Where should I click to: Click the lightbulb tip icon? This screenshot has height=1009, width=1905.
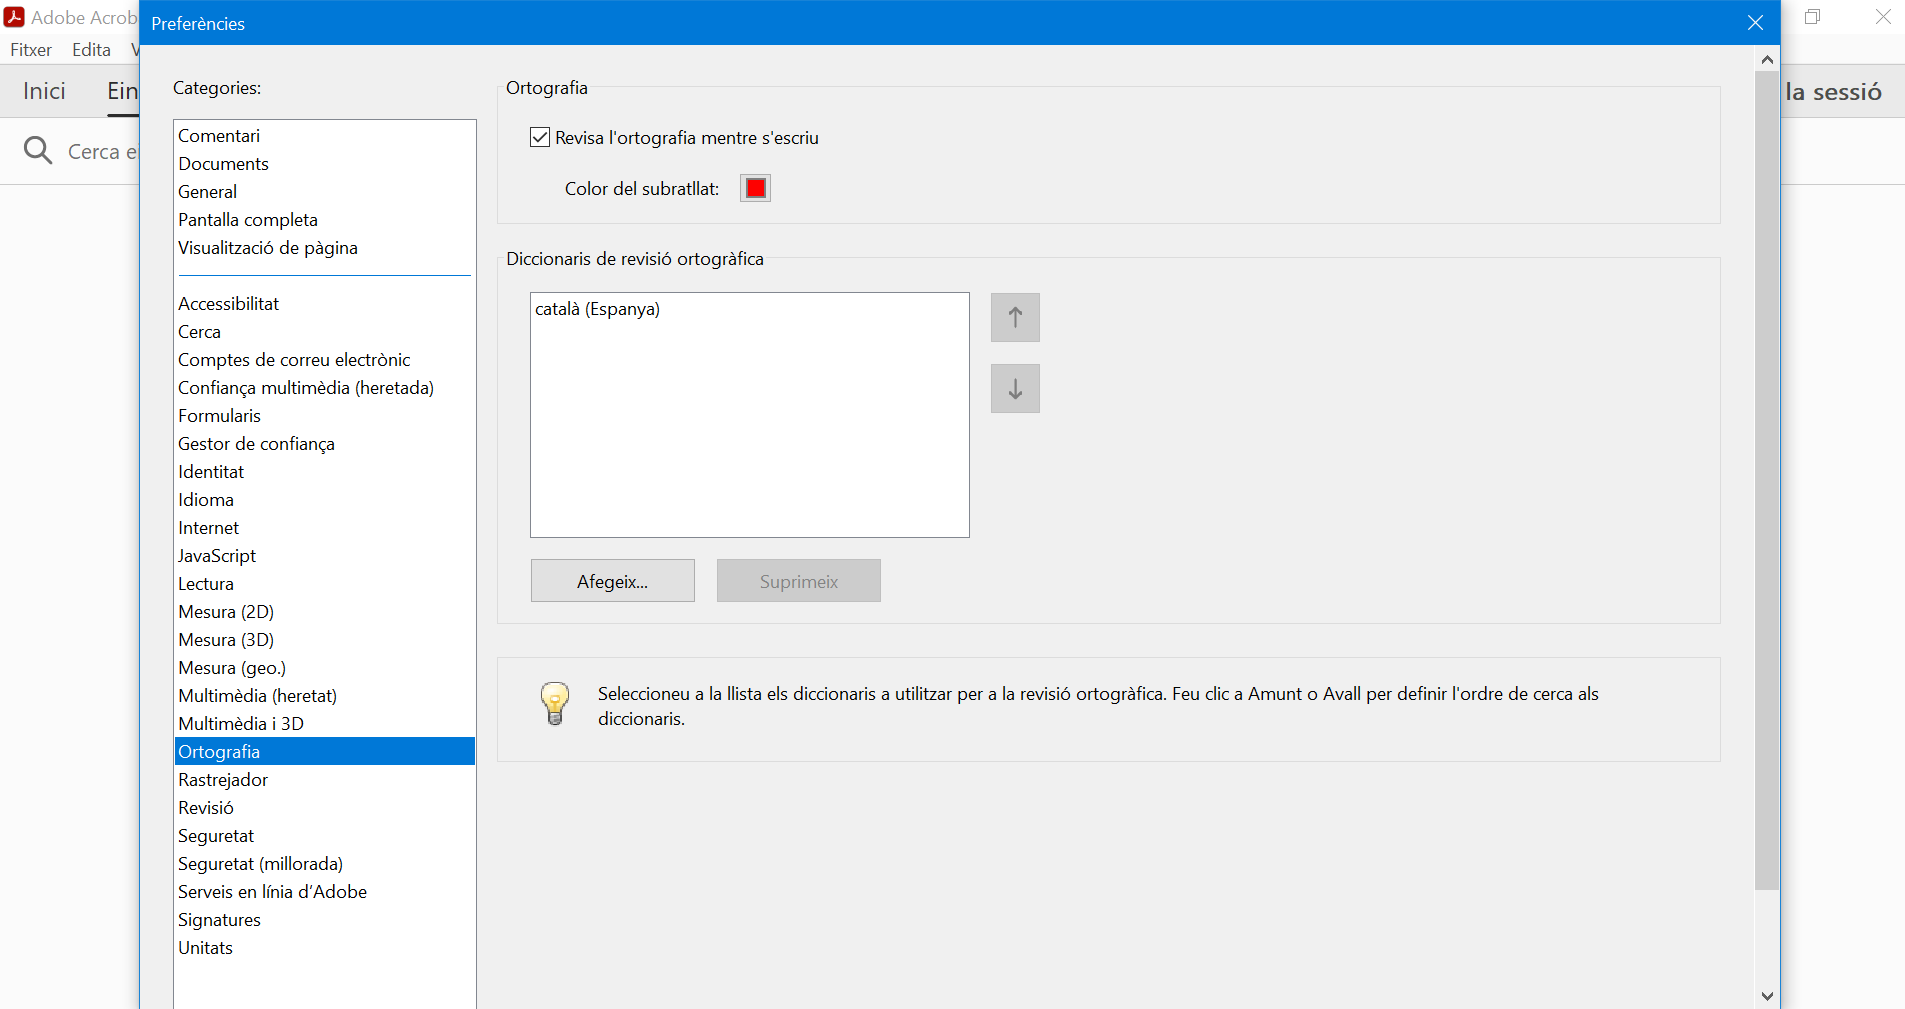pos(555,703)
